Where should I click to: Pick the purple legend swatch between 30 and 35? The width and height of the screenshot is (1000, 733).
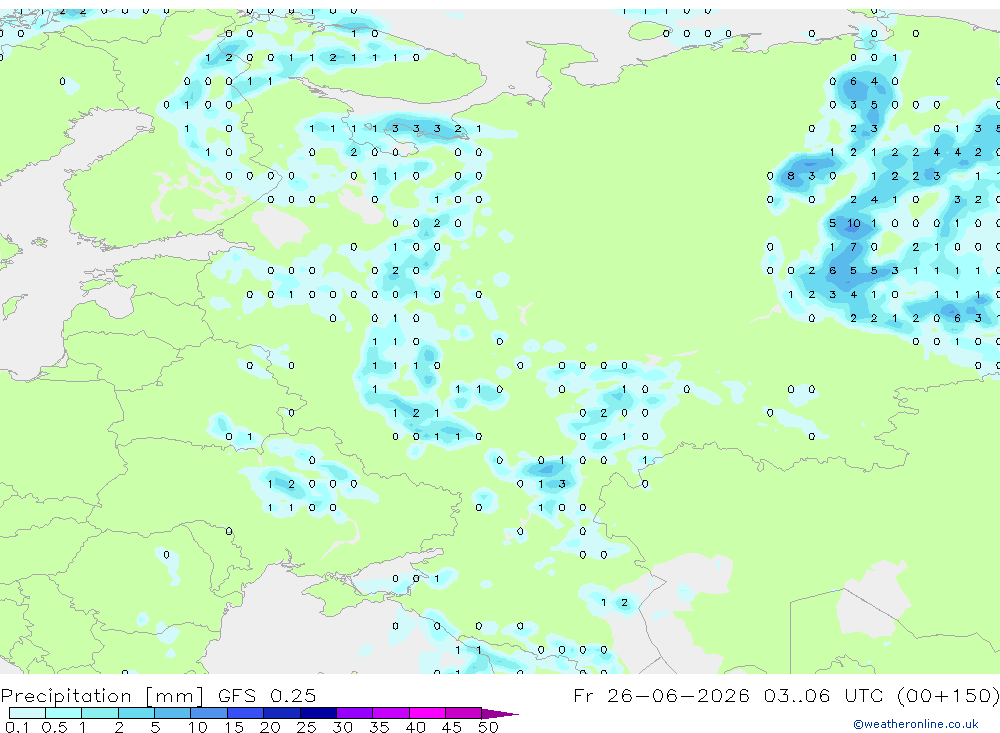[354, 713]
